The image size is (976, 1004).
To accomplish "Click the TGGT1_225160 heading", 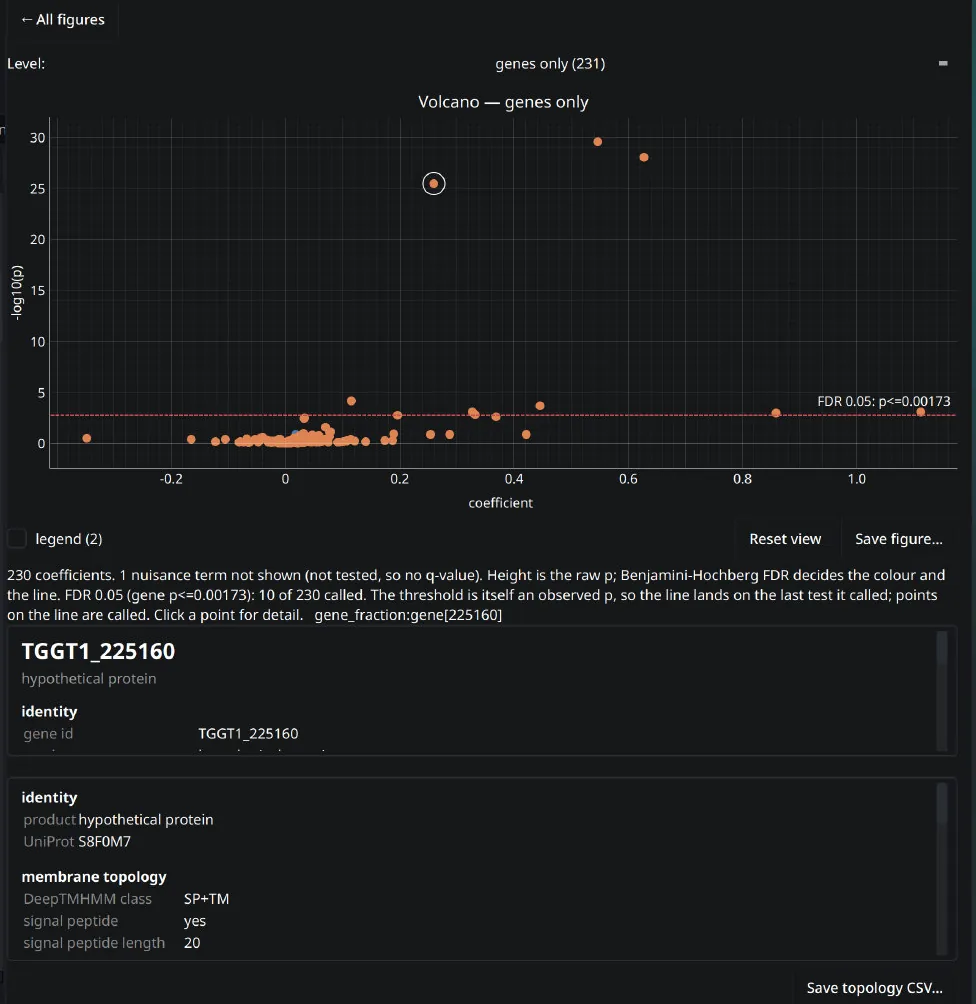I will click(98, 651).
